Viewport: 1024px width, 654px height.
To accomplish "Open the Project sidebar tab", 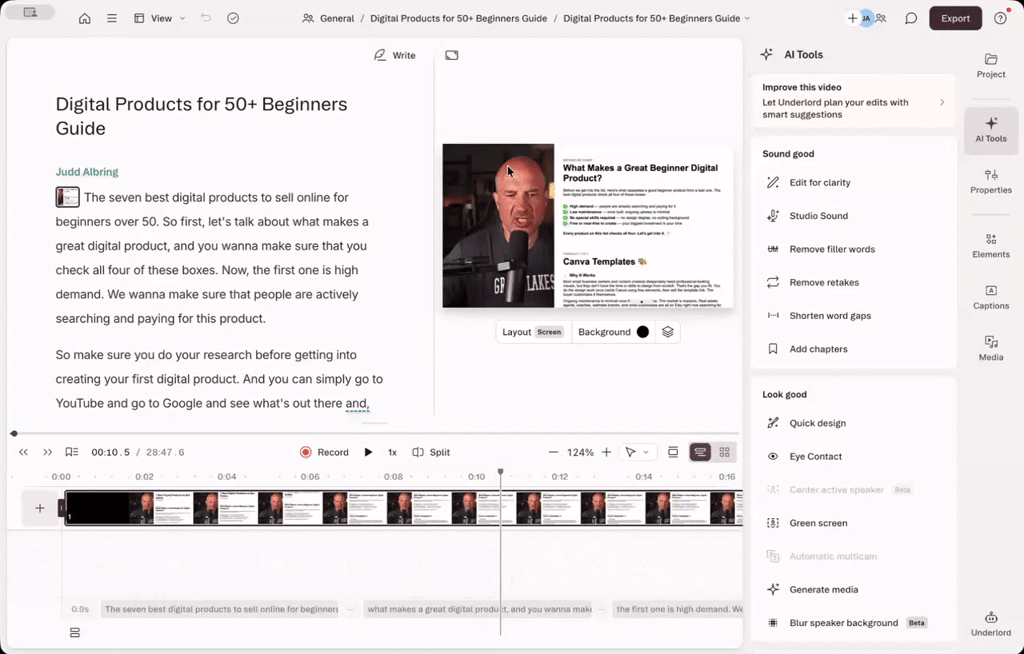I will 991,65.
